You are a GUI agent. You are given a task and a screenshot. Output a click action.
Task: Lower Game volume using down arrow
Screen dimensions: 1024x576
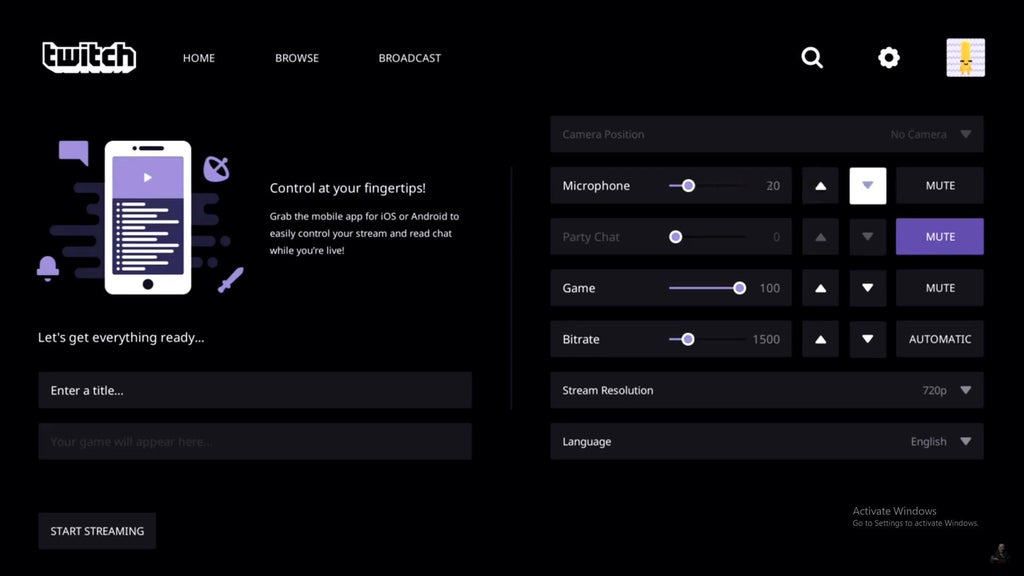point(867,288)
